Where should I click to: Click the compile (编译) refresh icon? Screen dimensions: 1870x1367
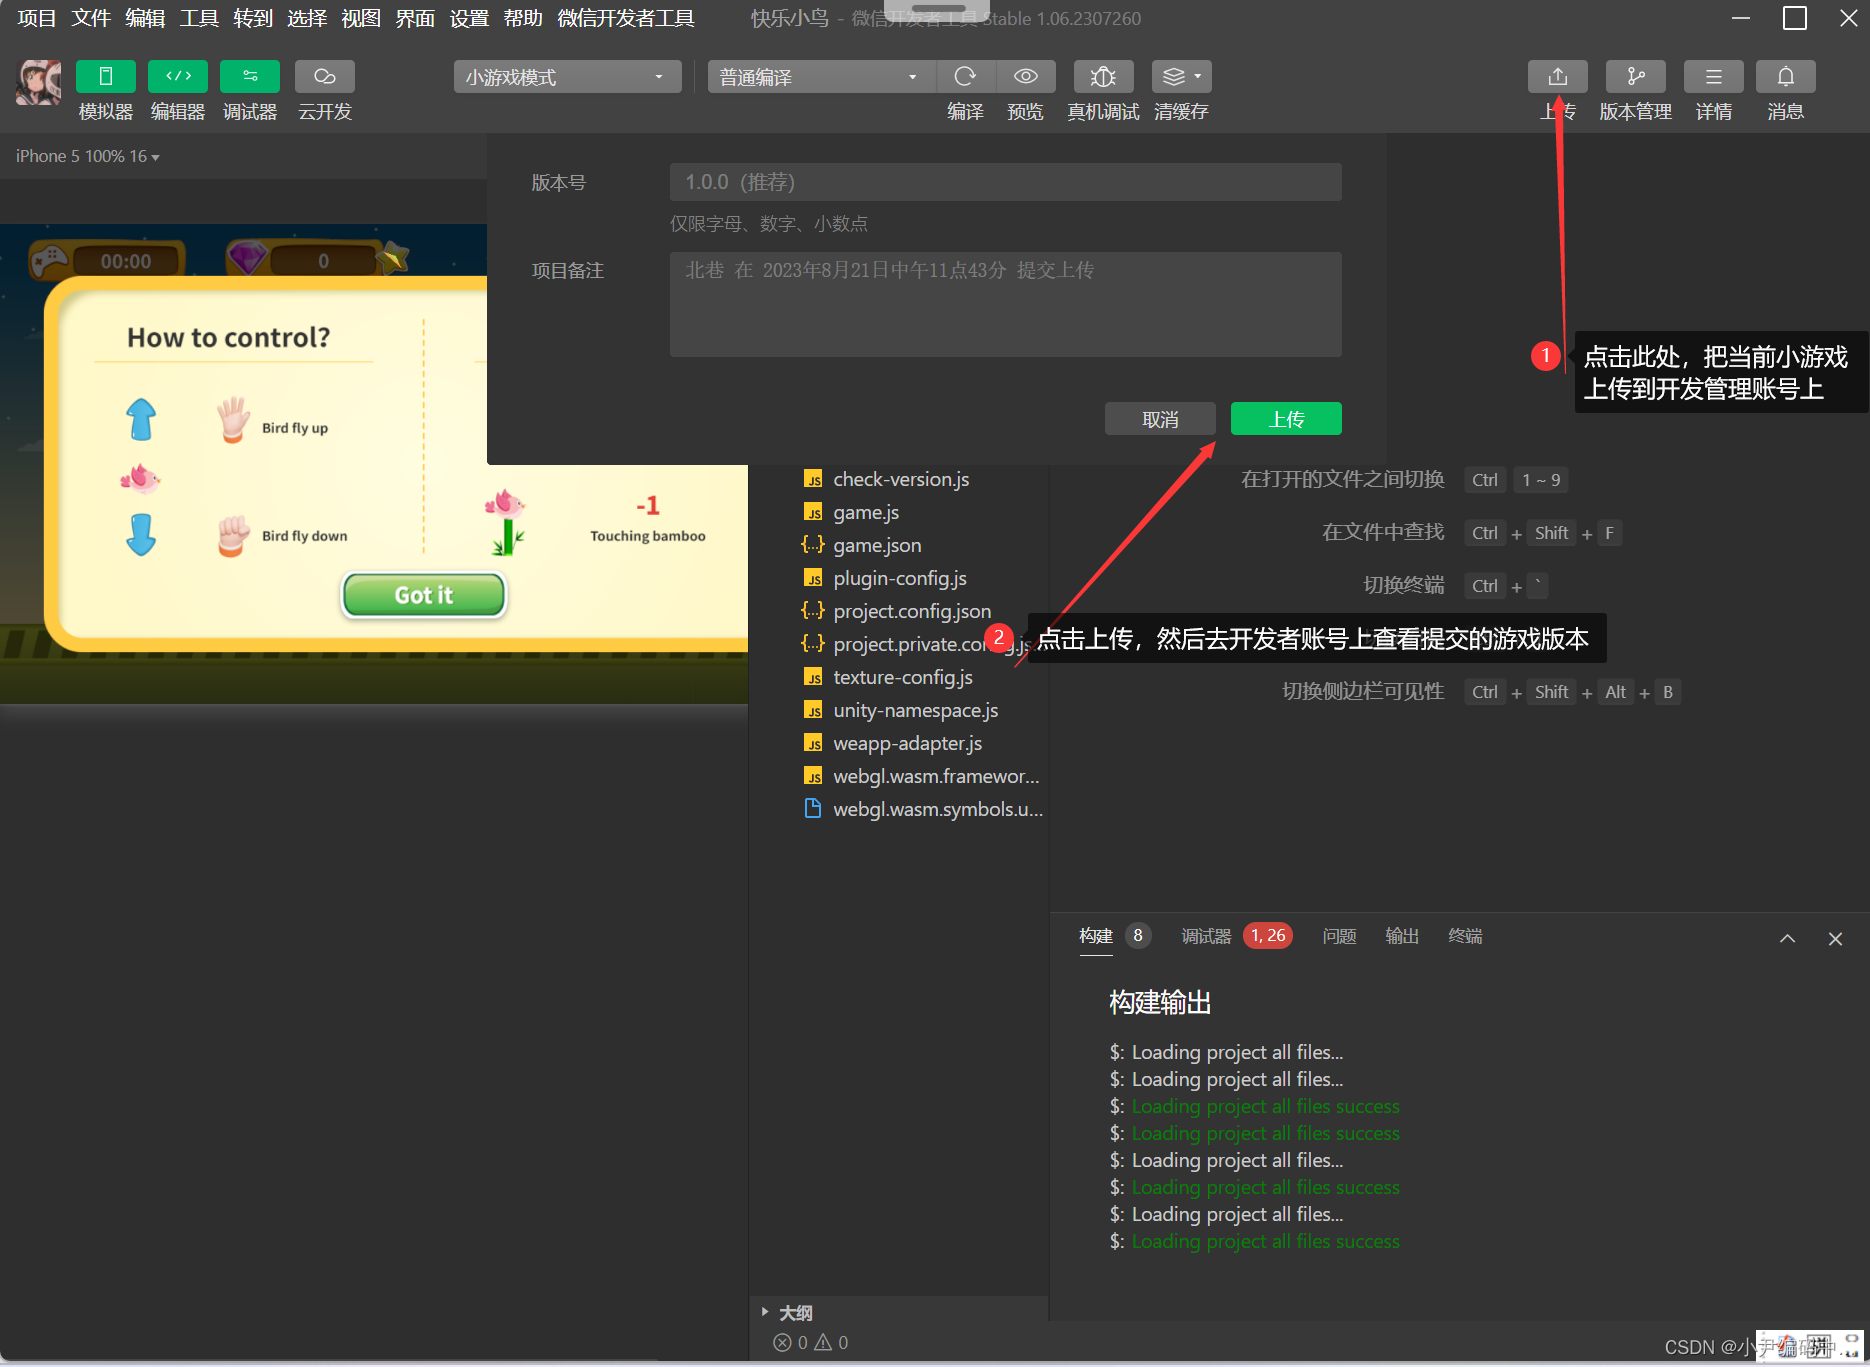965,77
